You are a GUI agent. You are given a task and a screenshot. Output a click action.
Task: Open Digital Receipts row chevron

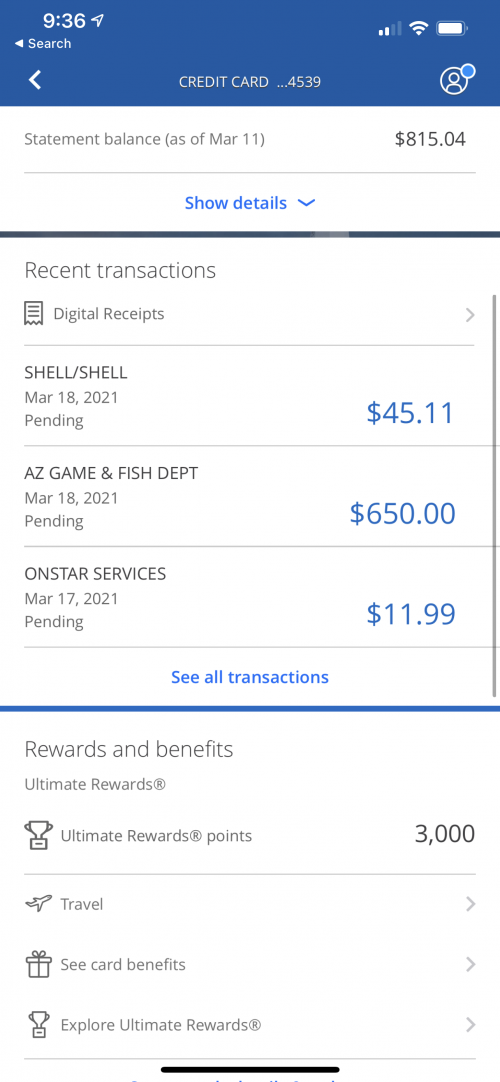[x=470, y=315]
